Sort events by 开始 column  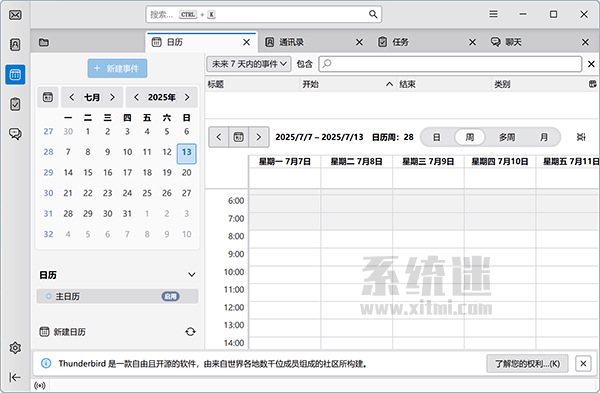pyautogui.click(x=347, y=84)
